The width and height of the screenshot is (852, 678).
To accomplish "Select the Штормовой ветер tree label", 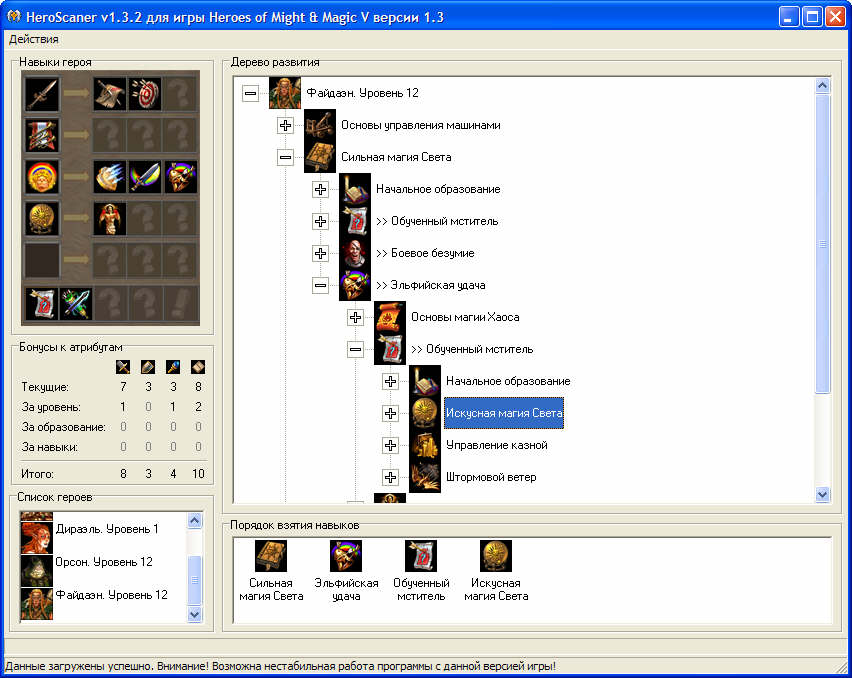I will coord(491,478).
